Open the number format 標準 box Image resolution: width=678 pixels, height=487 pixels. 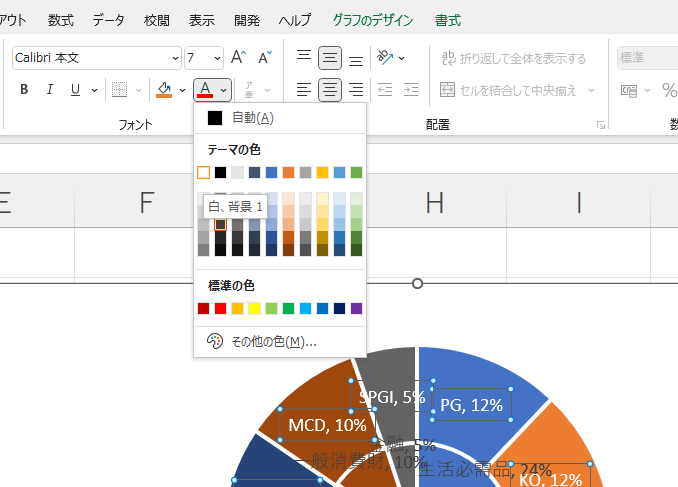tap(647, 58)
